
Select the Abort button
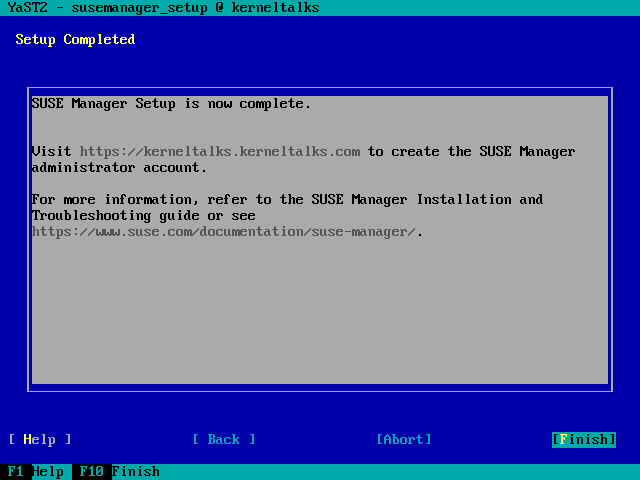coord(404,440)
